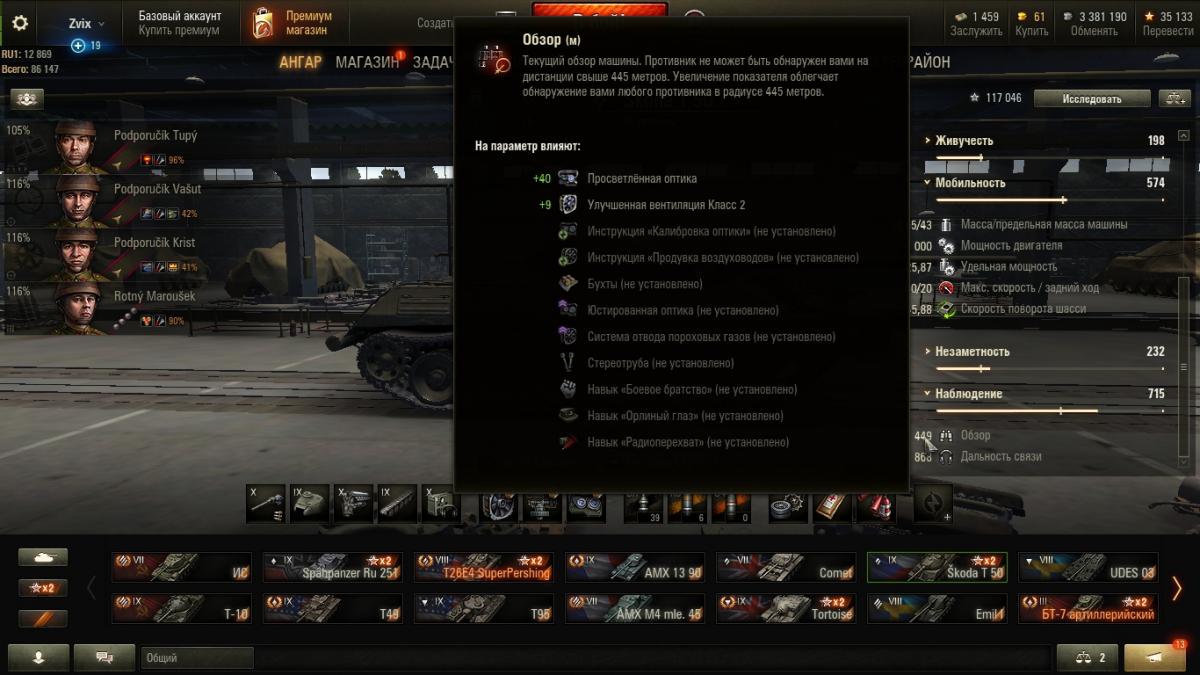
Task: Open the settings gear menu
Action: click(x=20, y=23)
